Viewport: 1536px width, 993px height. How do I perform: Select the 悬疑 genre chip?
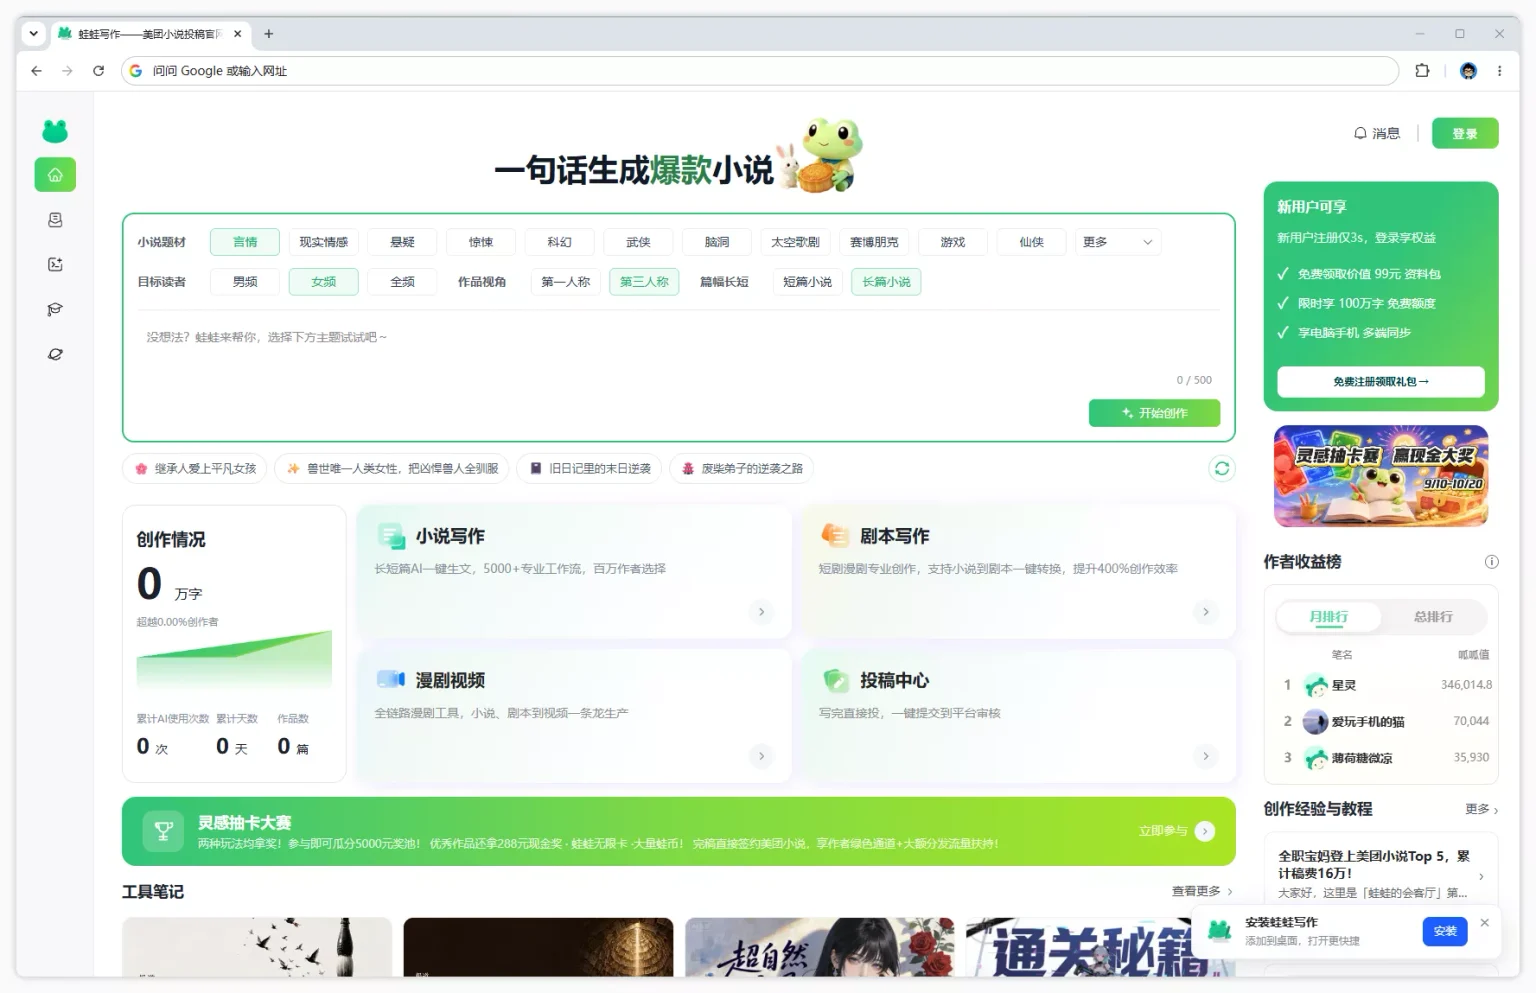[x=402, y=242]
